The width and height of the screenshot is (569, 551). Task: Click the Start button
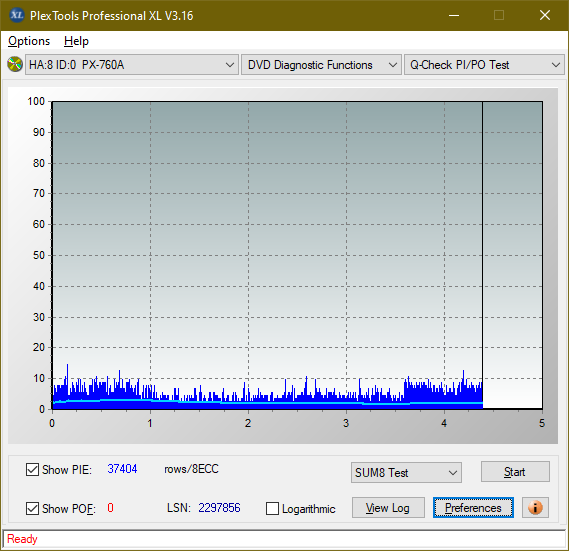(515, 472)
